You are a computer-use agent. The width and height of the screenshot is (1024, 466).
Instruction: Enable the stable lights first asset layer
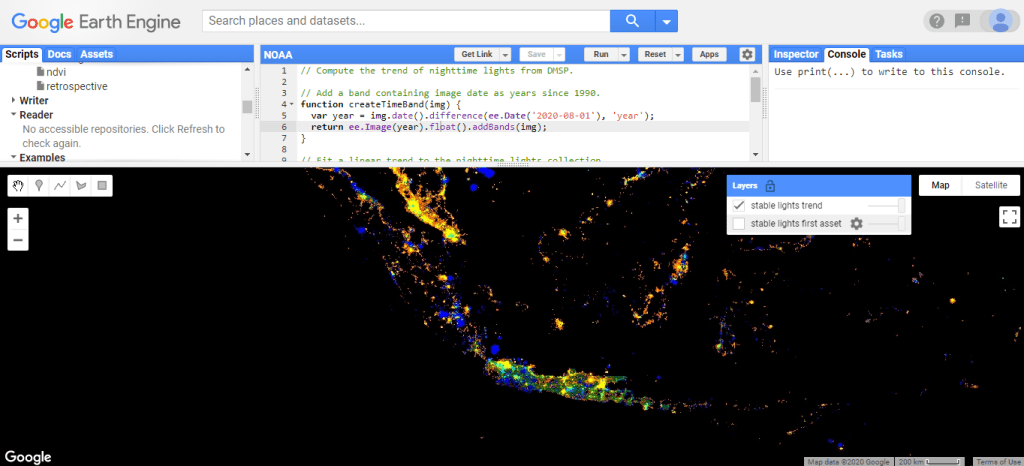tap(739, 224)
